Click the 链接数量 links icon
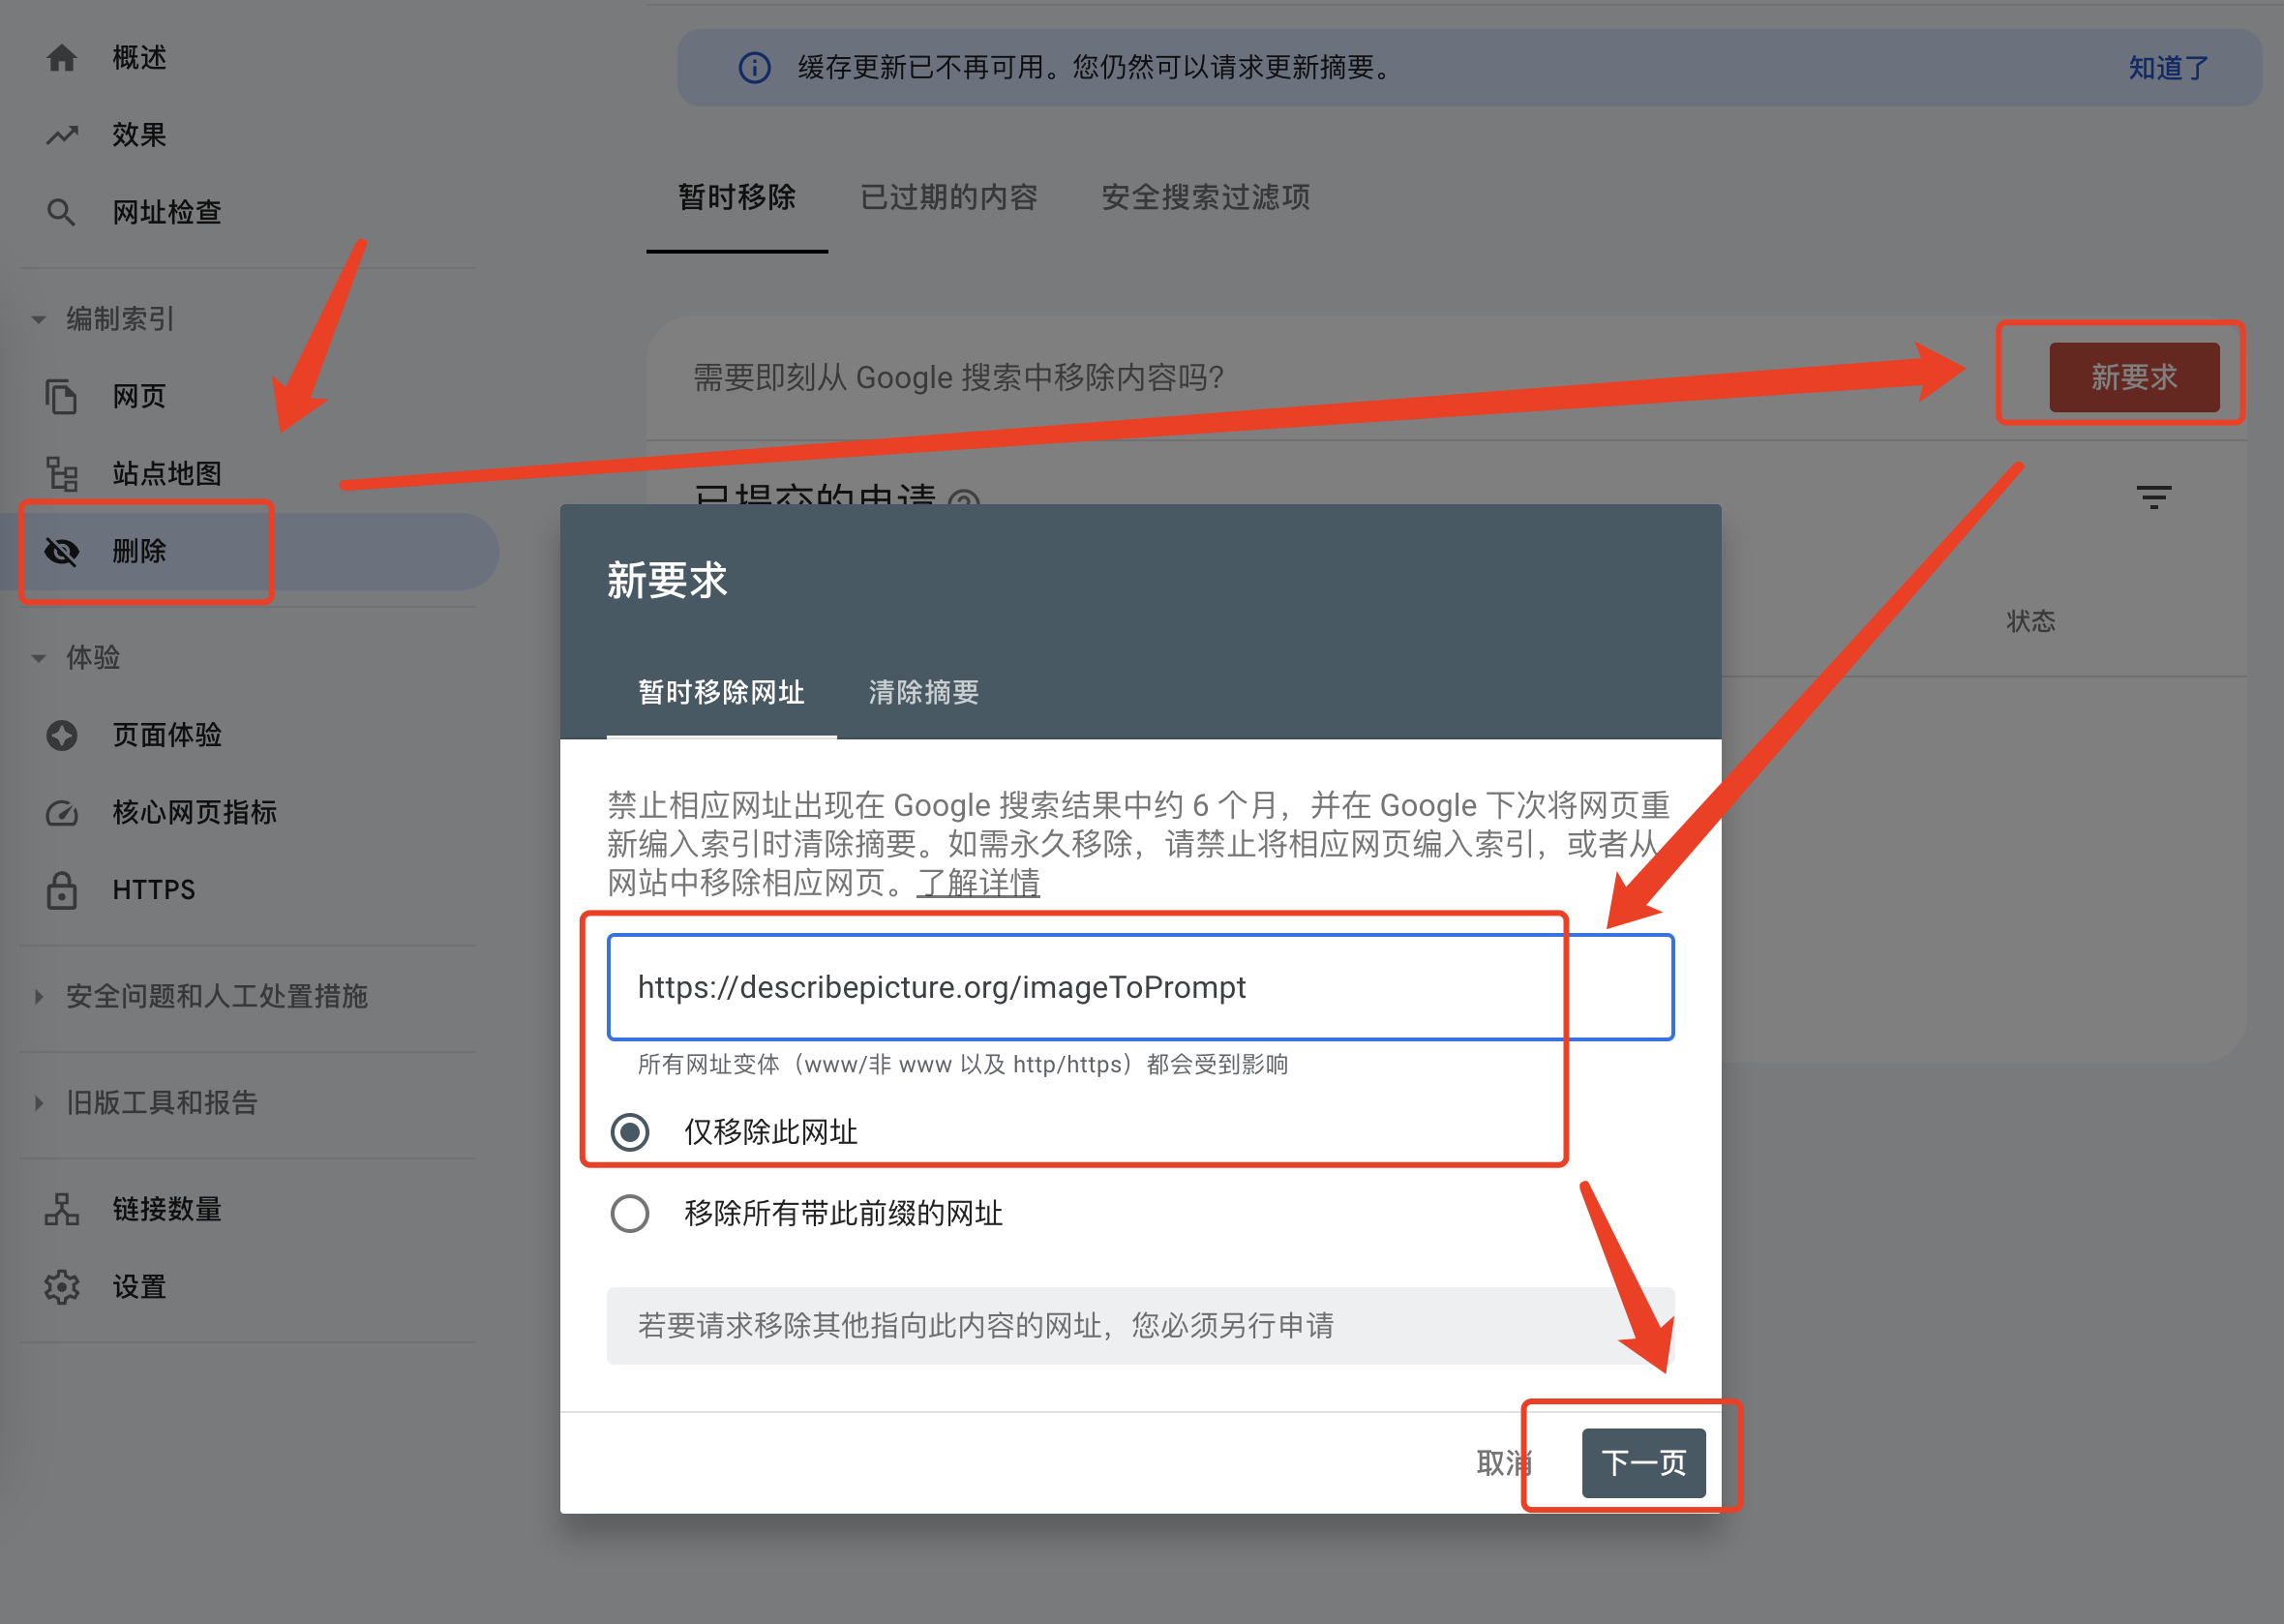Screen dimensions: 2284x1624 tap(61, 1209)
